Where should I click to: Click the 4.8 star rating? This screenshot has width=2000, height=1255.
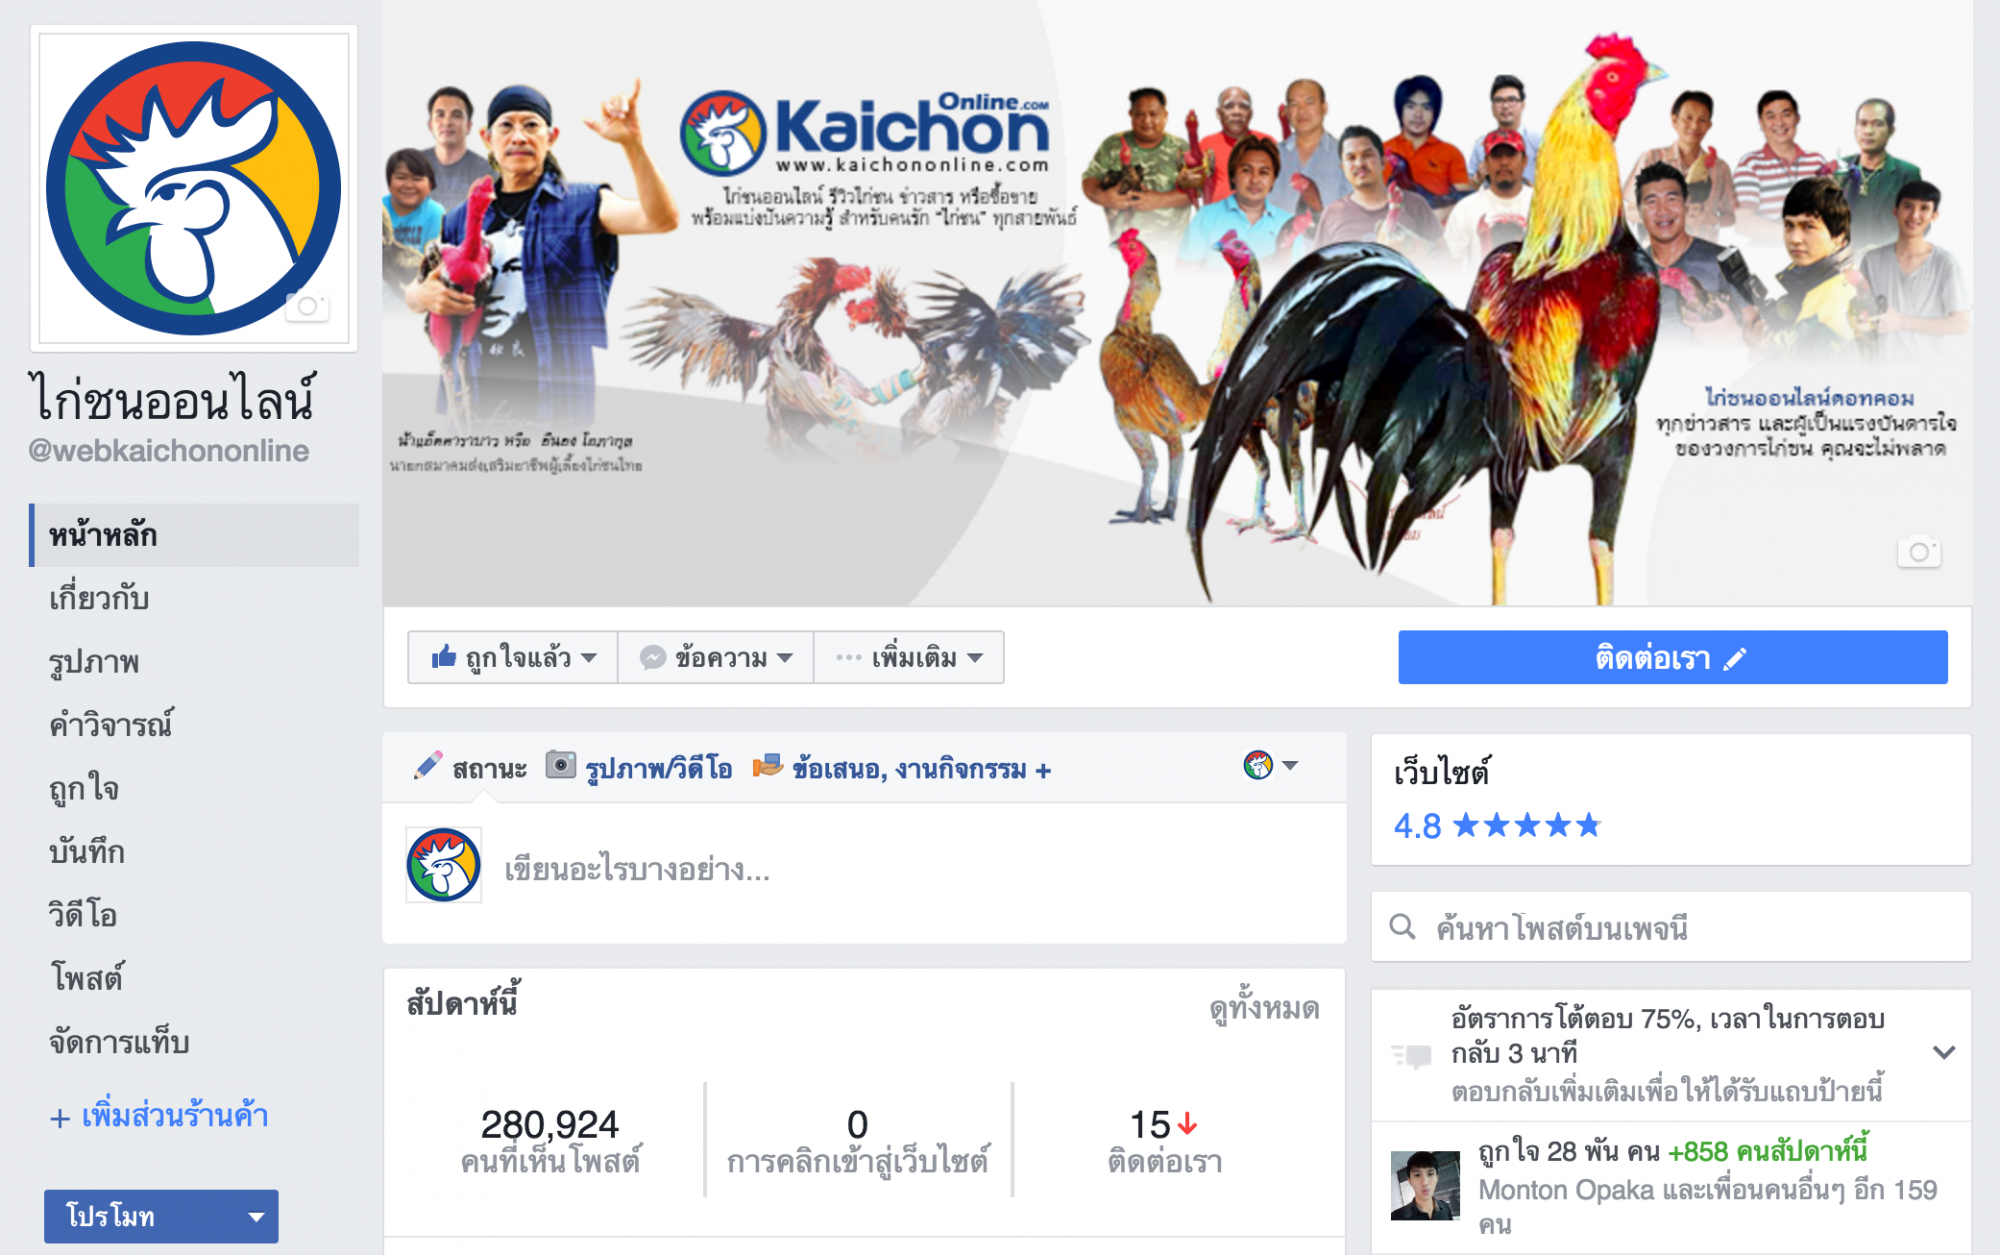1497,825
